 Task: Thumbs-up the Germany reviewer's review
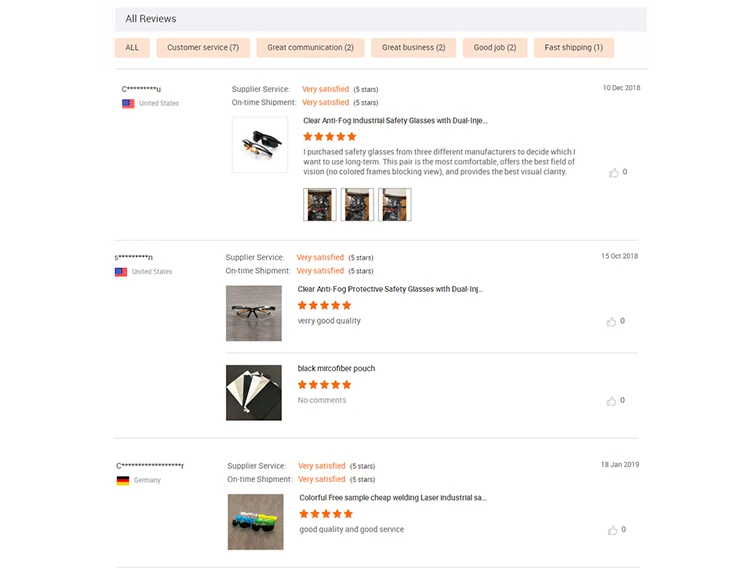point(613,530)
